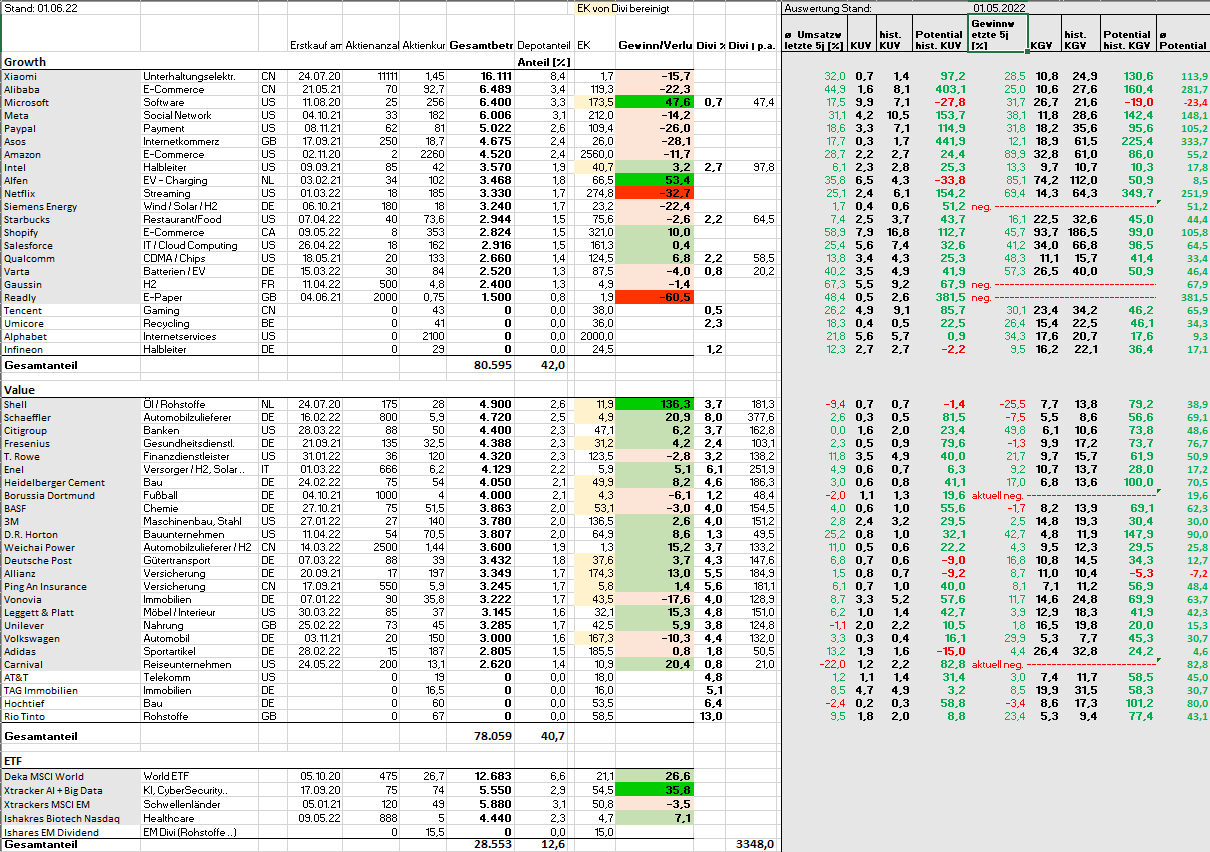Select the 'Growth' section heading
This screenshot has width=1210, height=852.
(25, 62)
